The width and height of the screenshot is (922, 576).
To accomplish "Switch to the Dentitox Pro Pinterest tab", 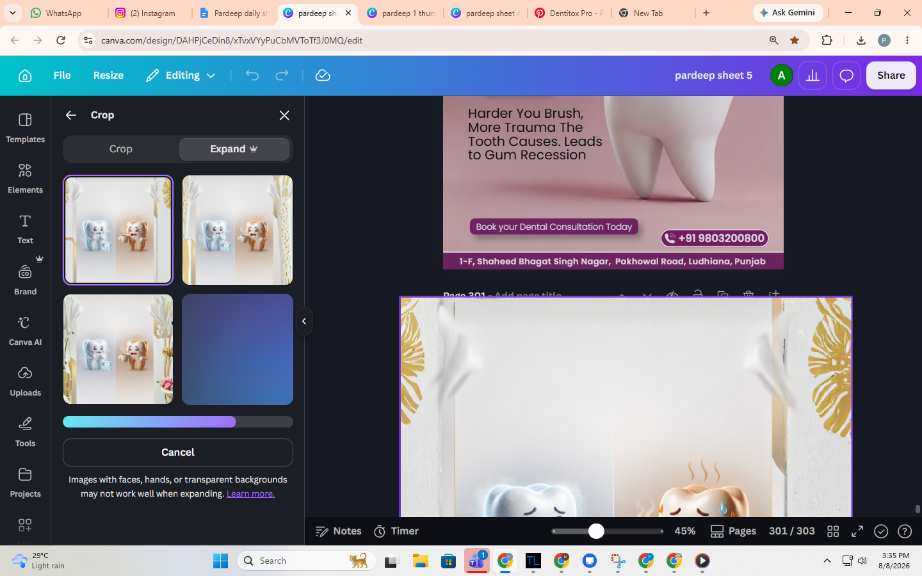I will (x=569, y=13).
